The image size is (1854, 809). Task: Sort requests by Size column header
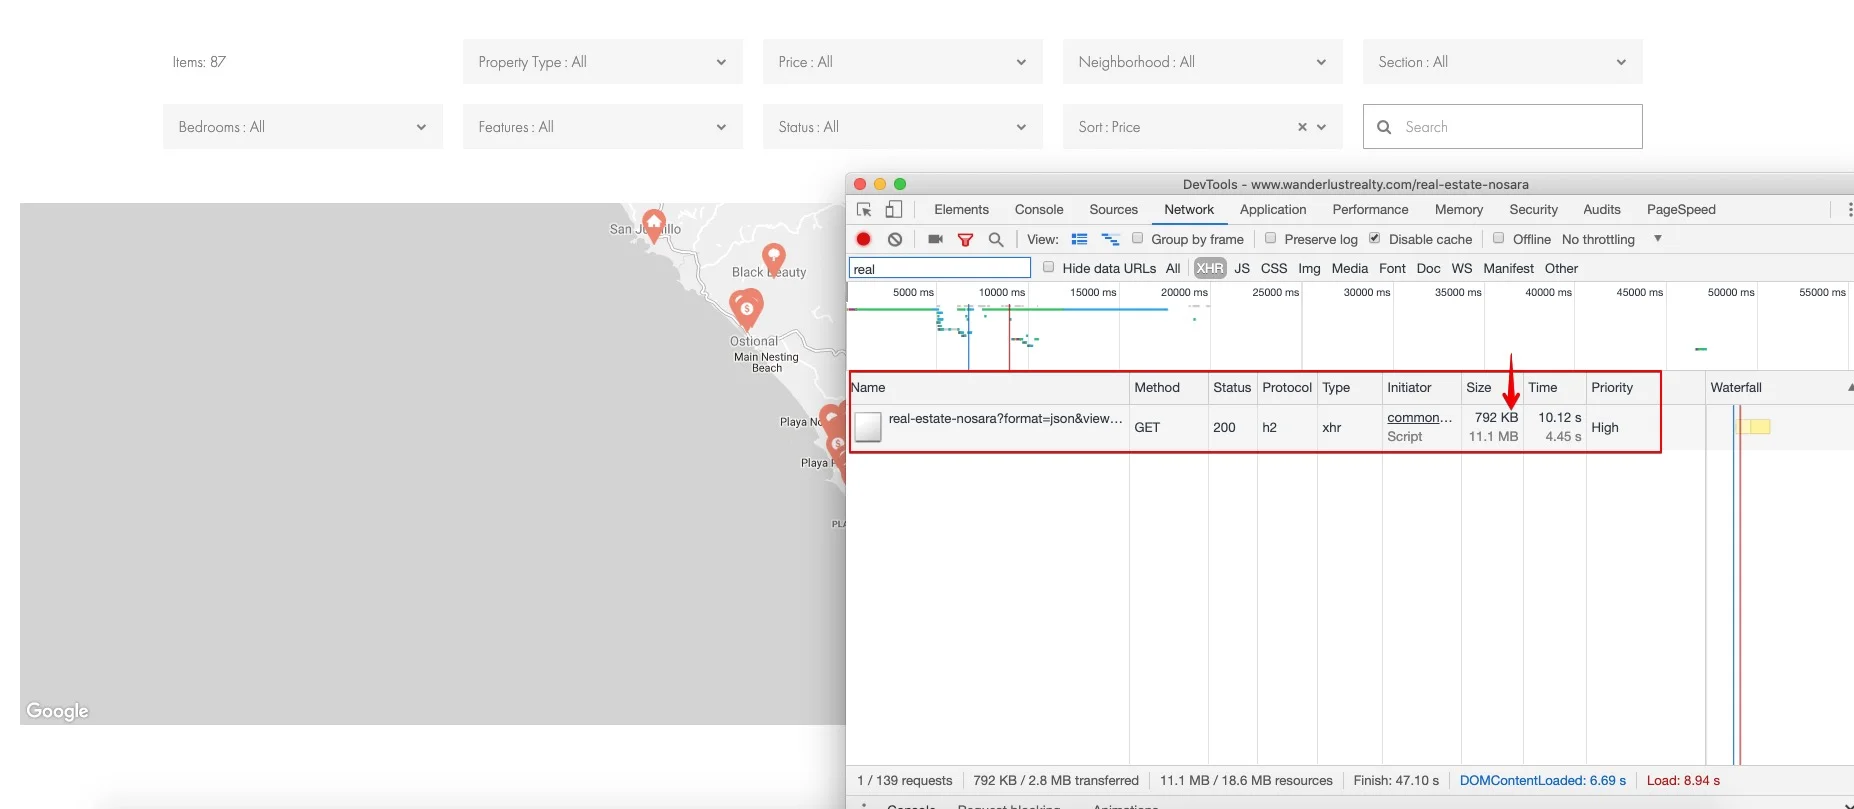click(x=1492, y=388)
